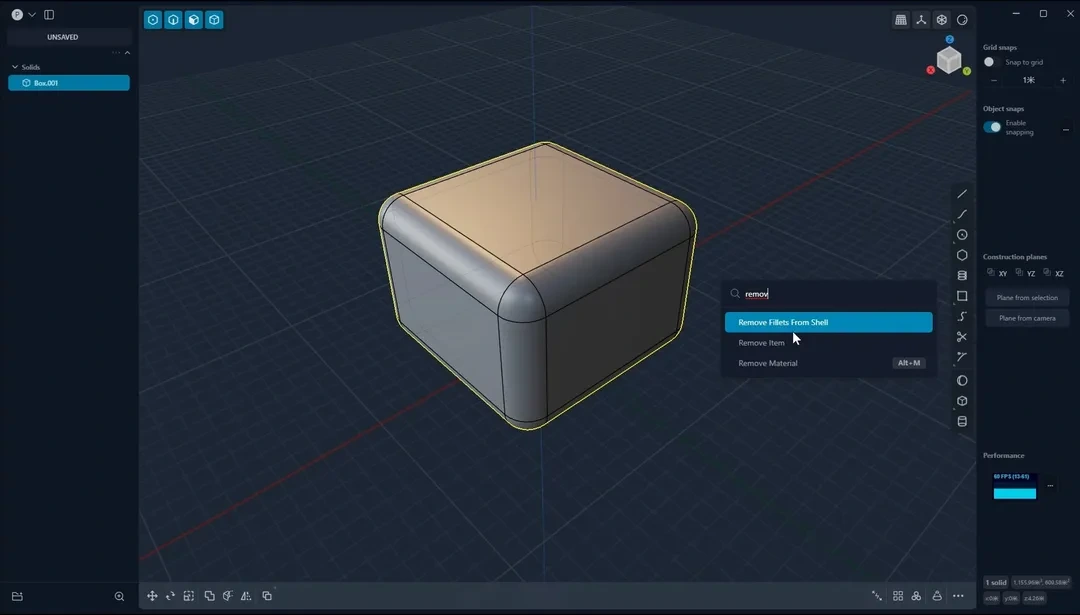Image resolution: width=1080 pixels, height=615 pixels.
Task: Toggle face selection mode cube icon
Action: (194, 20)
